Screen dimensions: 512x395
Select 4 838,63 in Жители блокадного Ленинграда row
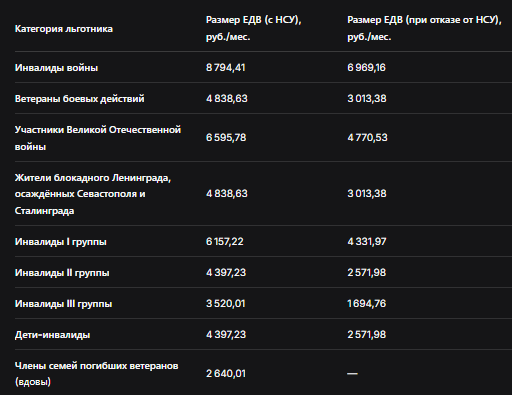pos(227,194)
